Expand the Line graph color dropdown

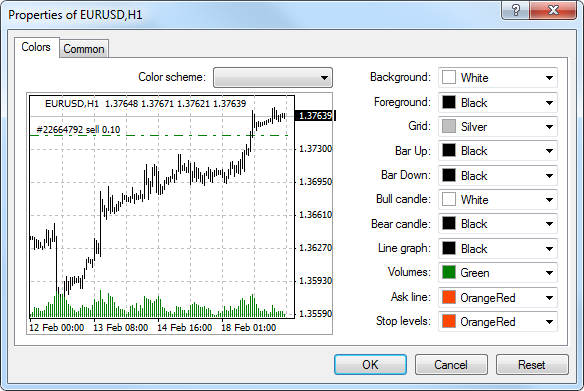click(498, 248)
